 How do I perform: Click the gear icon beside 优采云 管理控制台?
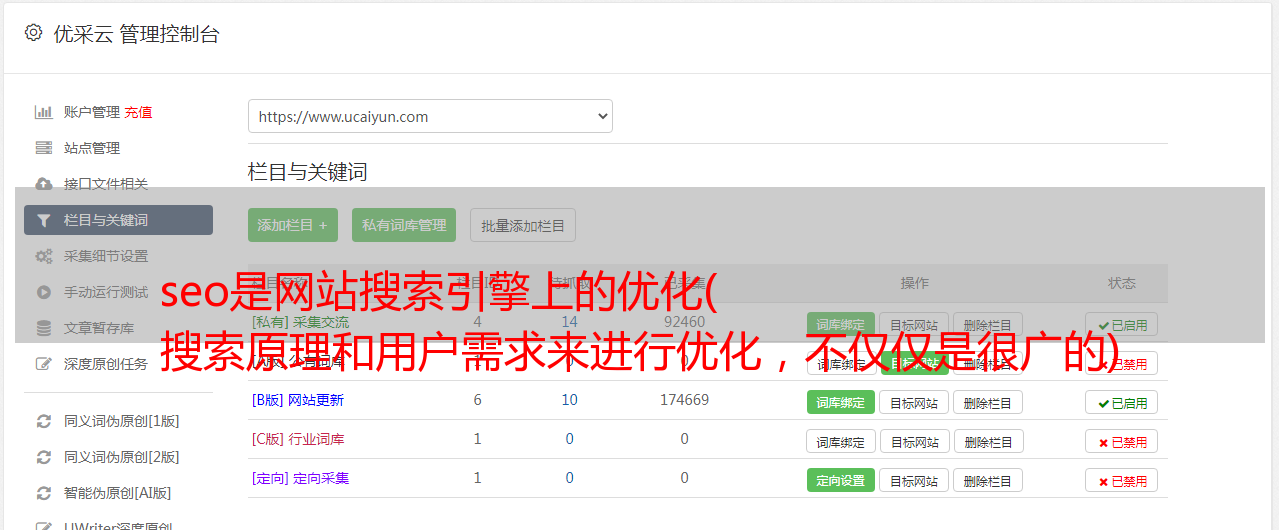(33, 33)
